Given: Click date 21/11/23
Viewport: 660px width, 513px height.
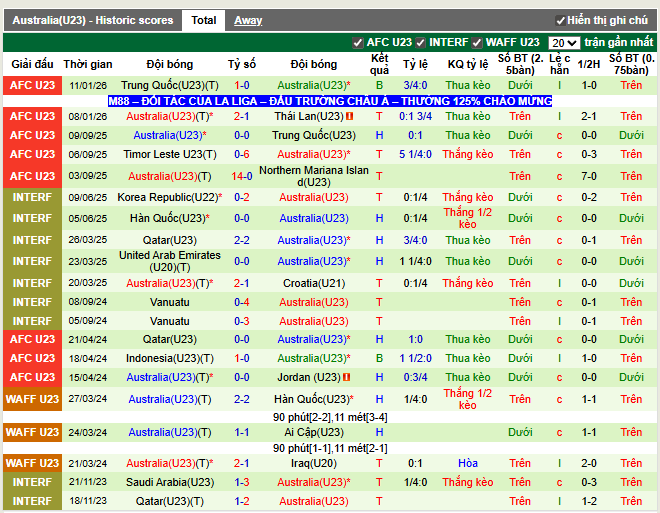Looking at the screenshot, I should tap(88, 481).
